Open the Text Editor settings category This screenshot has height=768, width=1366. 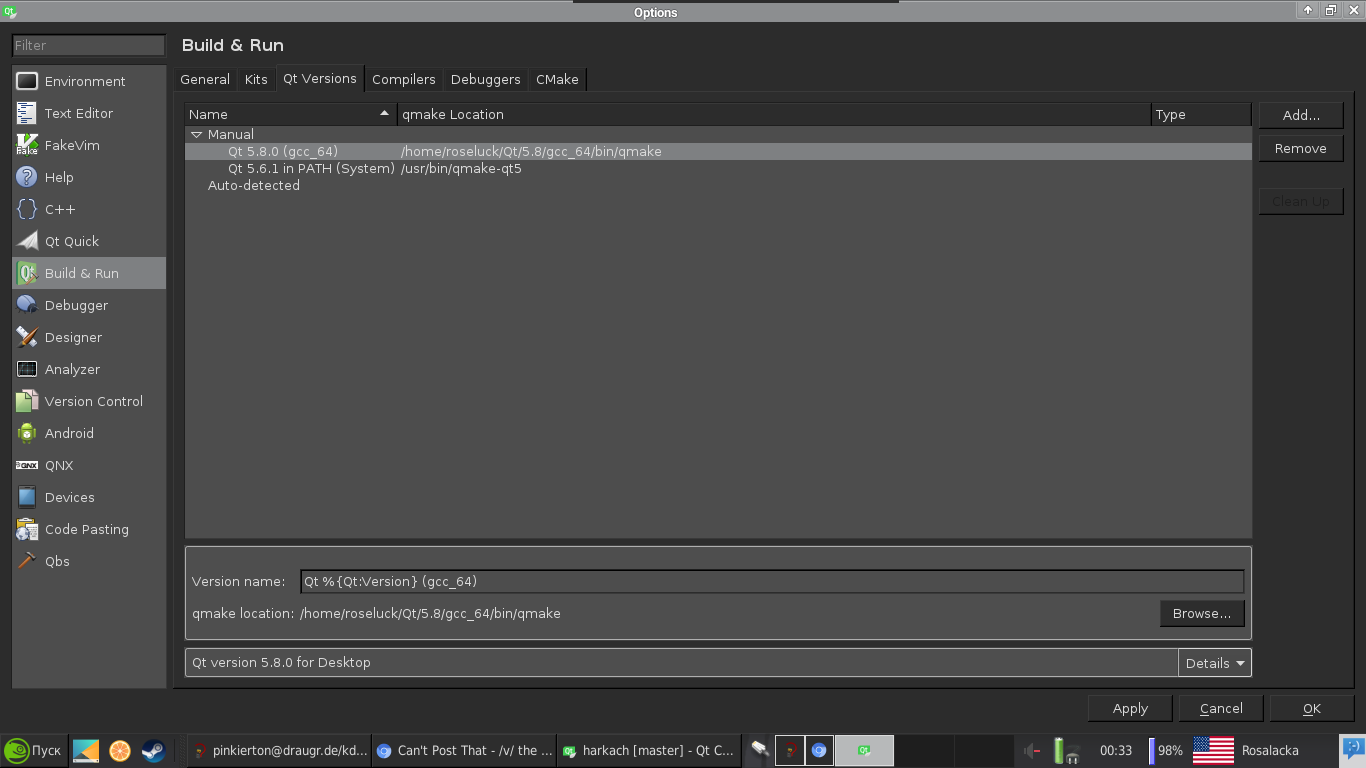coord(89,113)
